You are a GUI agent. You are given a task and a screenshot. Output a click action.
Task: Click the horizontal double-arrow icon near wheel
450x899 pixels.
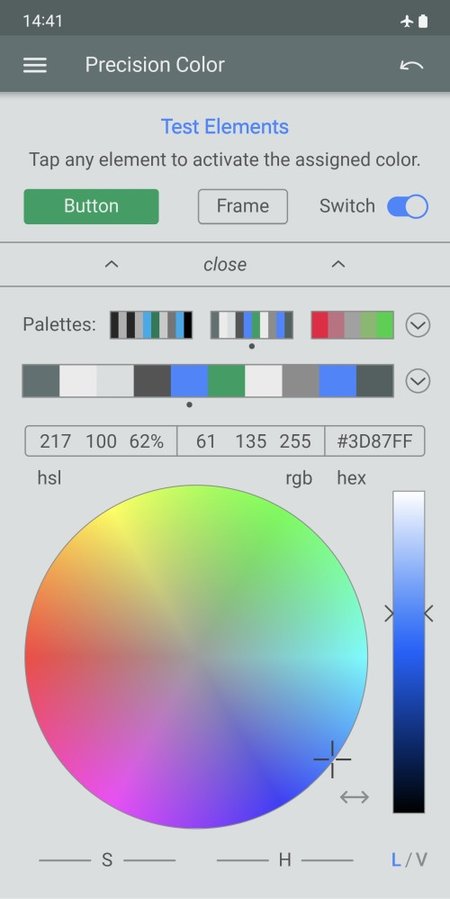[354, 796]
